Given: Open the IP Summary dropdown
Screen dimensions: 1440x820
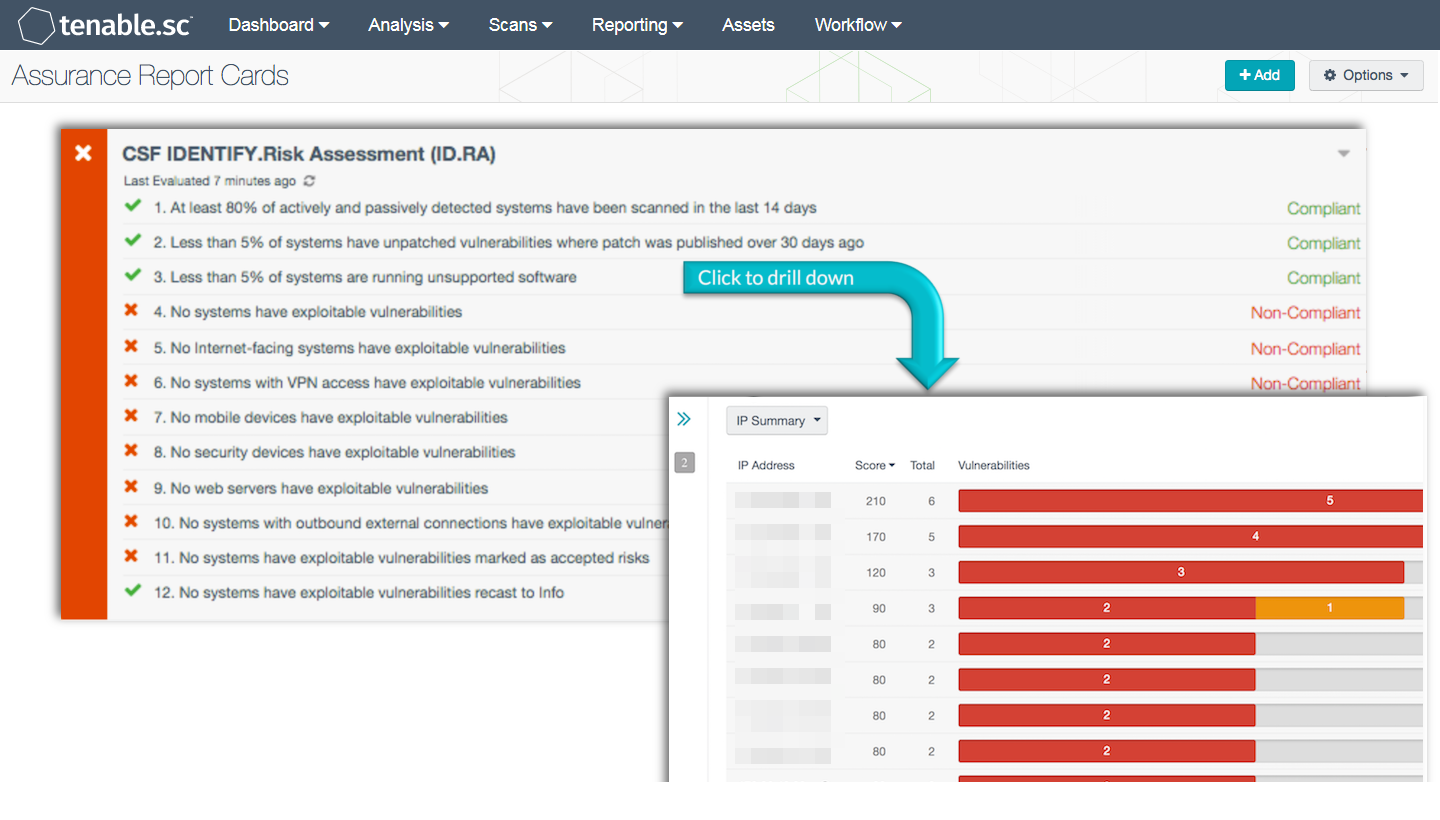Looking at the screenshot, I should pos(777,421).
